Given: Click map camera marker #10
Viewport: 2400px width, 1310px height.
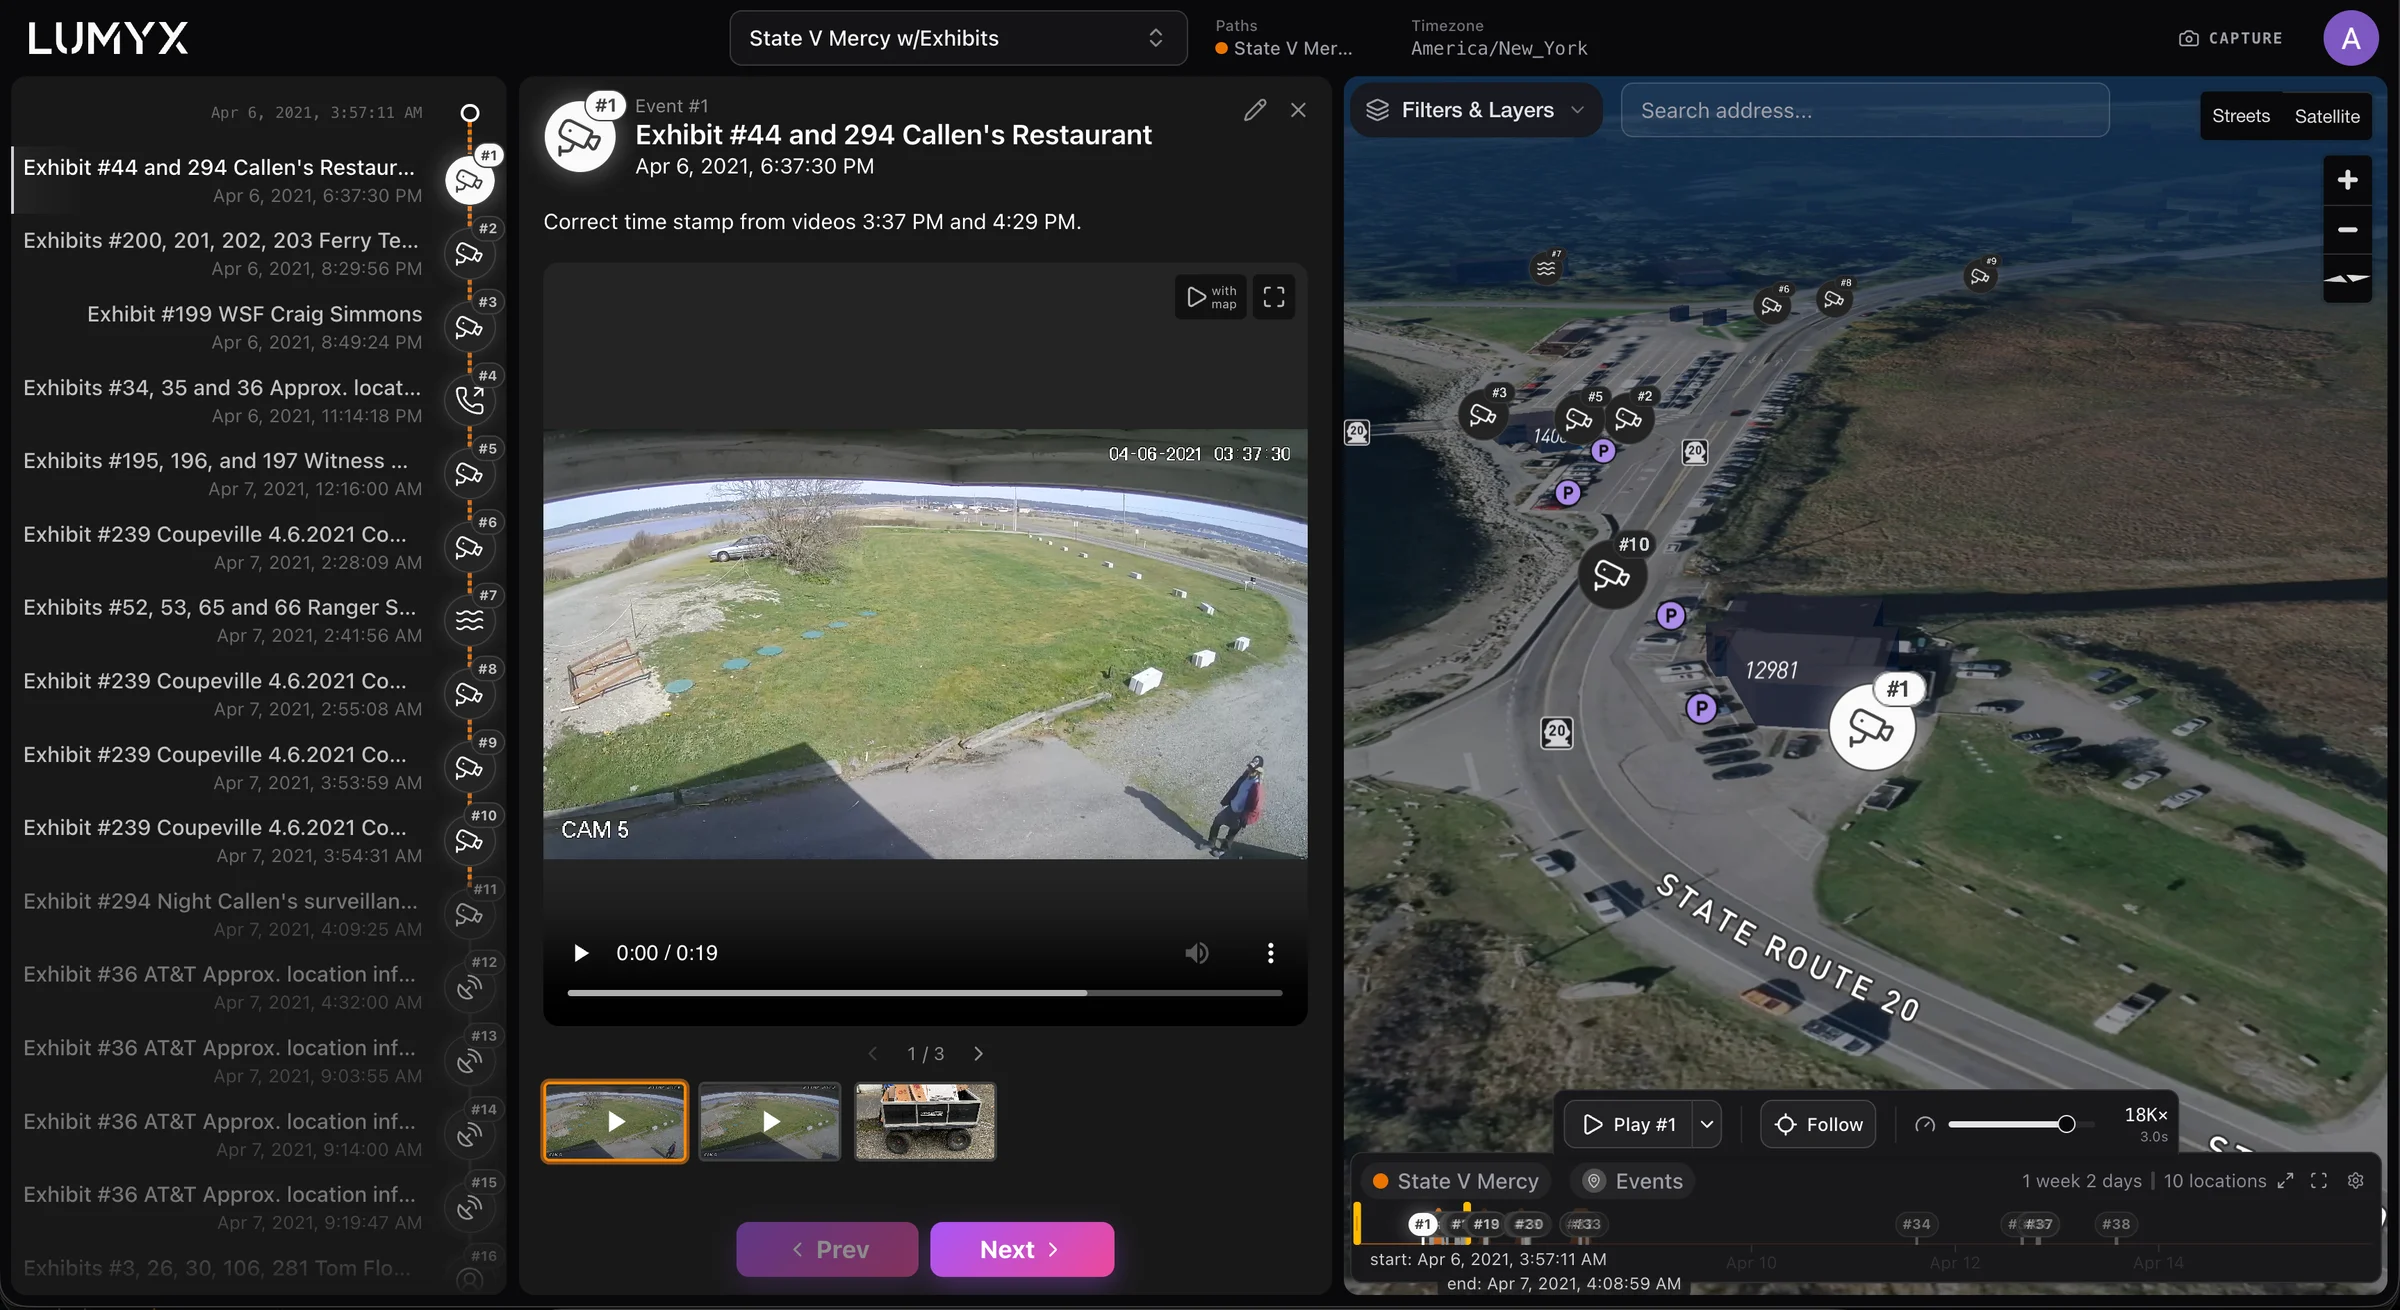Looking at the screenshot, I should tap(1611, 574).
